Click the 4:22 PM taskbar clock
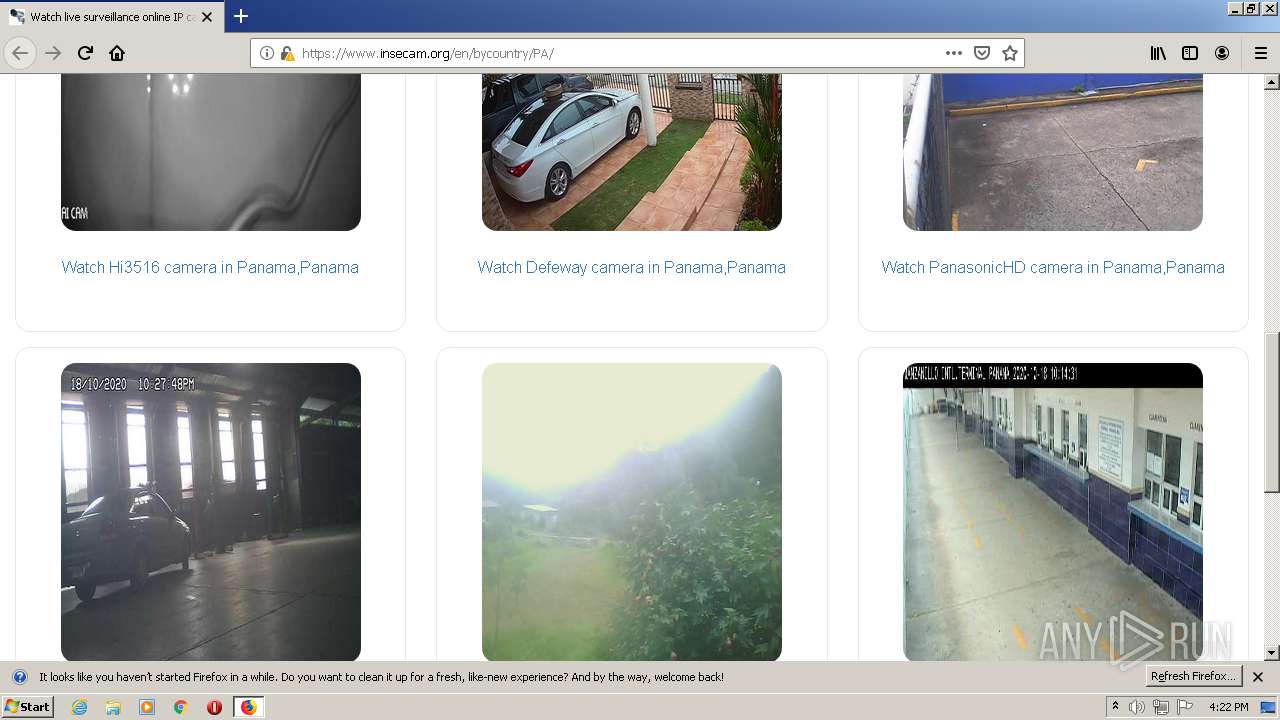 tap(1229, 707)
